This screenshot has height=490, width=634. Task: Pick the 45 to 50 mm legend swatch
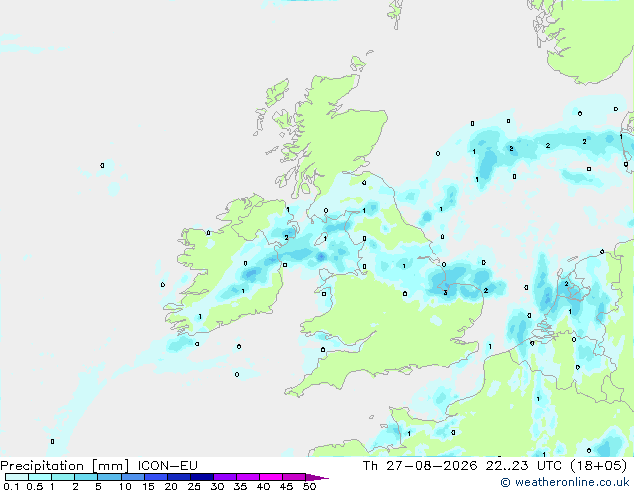[294, 477]
